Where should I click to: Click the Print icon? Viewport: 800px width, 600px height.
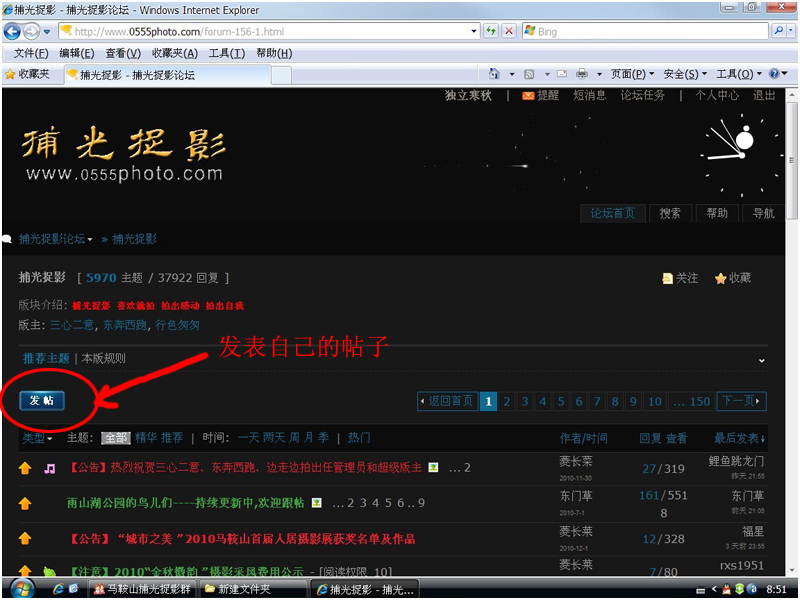(582, 74)
